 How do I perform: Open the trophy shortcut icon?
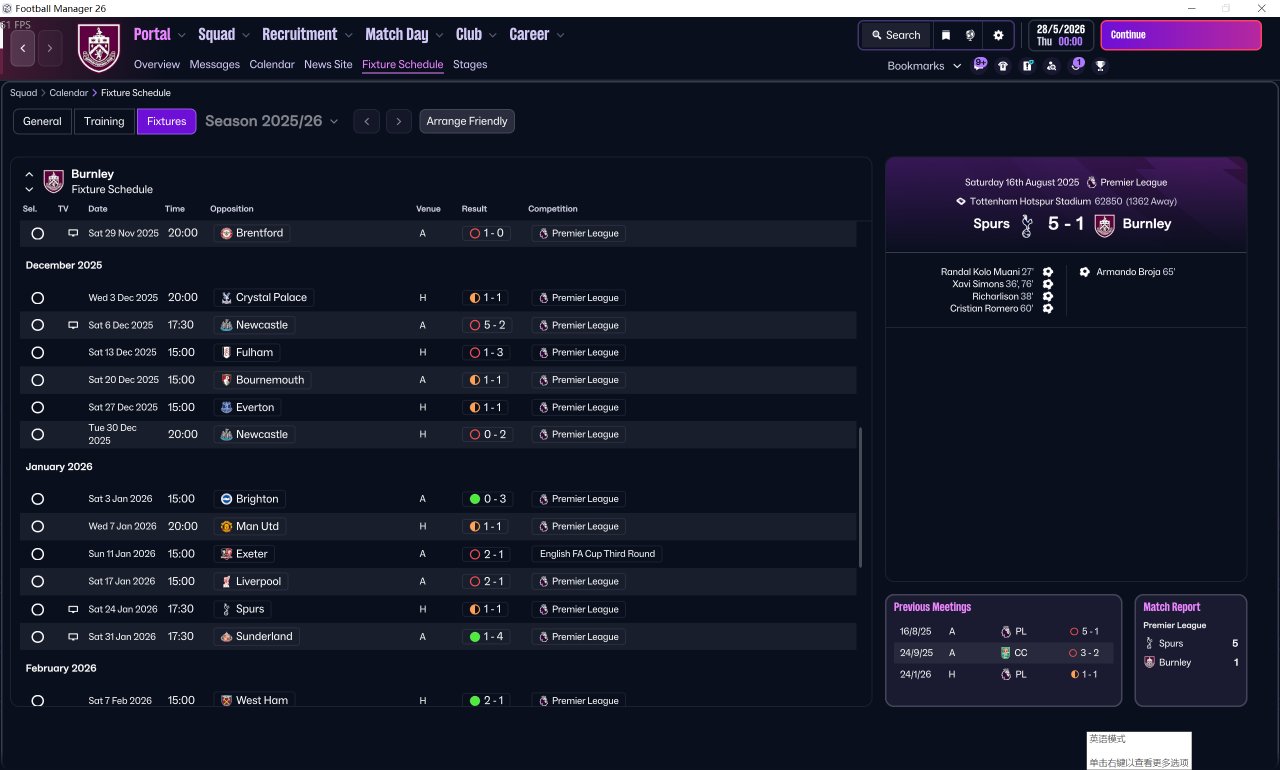point(1100,66)
